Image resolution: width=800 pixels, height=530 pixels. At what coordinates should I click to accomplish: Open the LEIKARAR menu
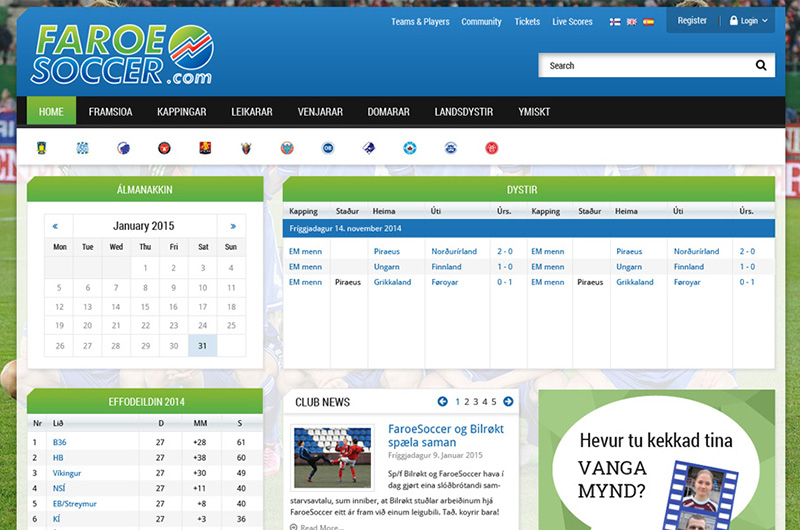(252, 112)
